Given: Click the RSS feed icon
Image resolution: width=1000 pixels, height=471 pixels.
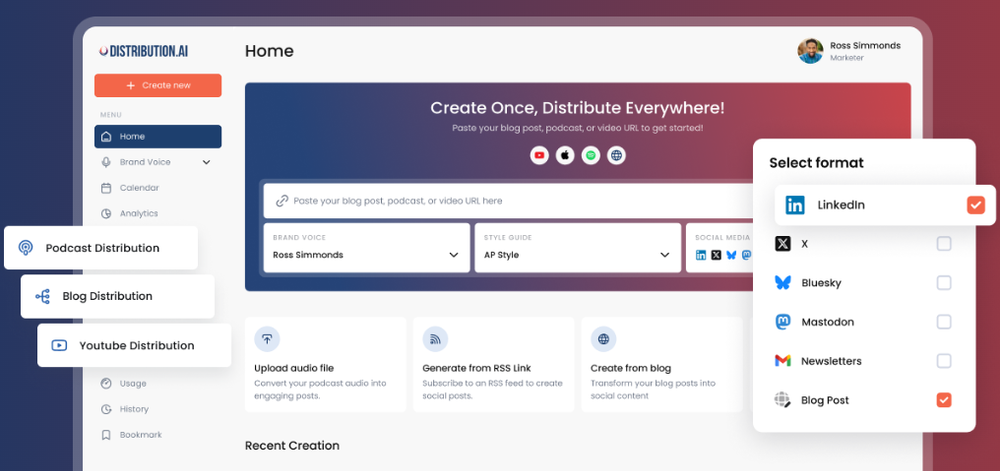Looking at the screenshot, I should click(x=435, y=339).
